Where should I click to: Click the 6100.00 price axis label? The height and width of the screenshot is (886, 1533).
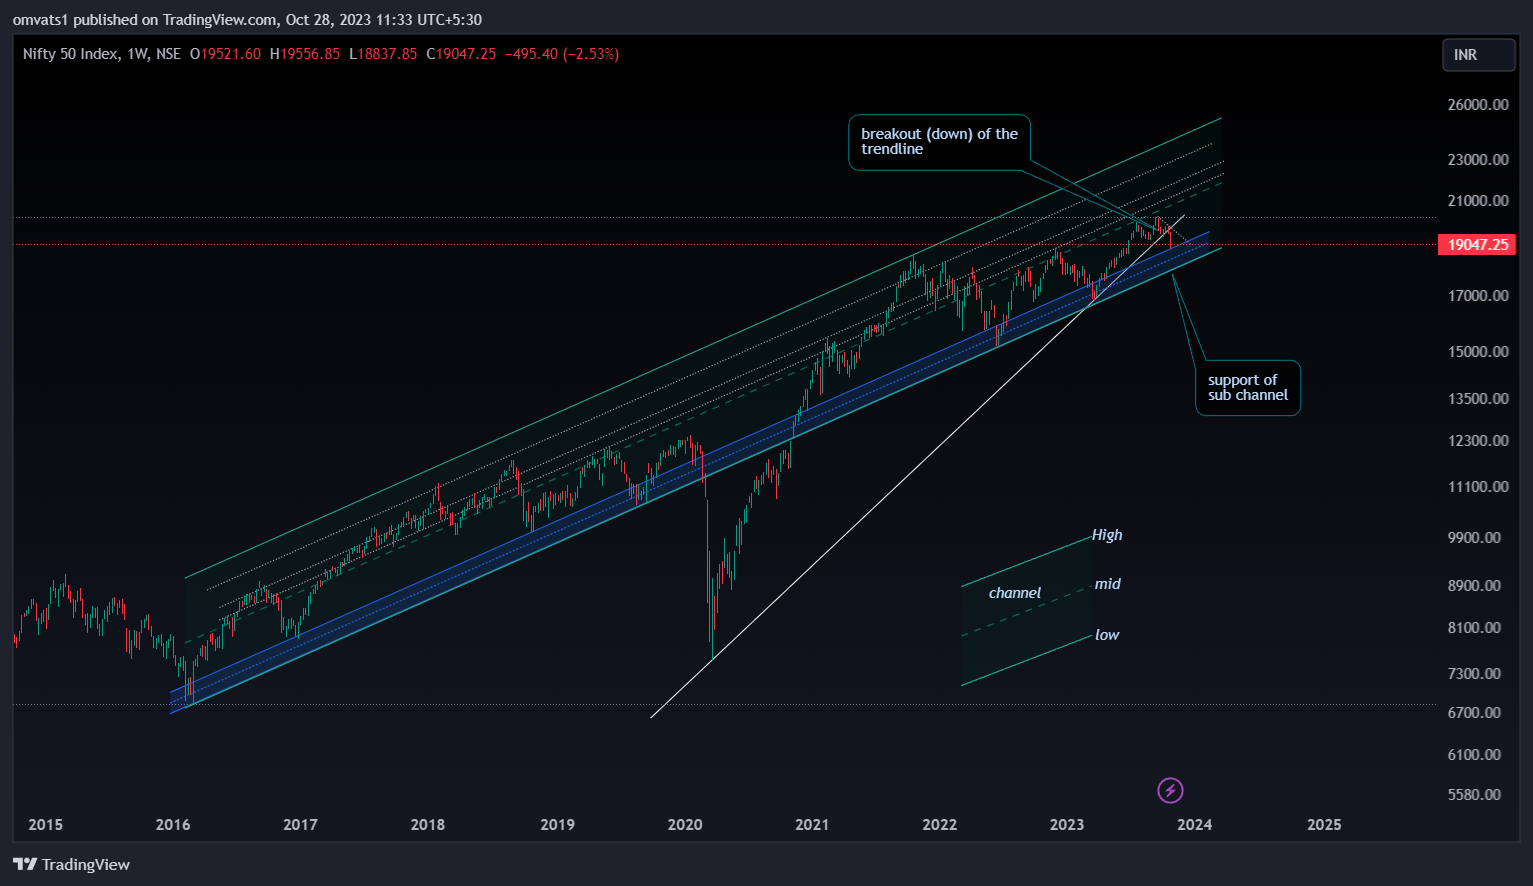click(1474, 755)
